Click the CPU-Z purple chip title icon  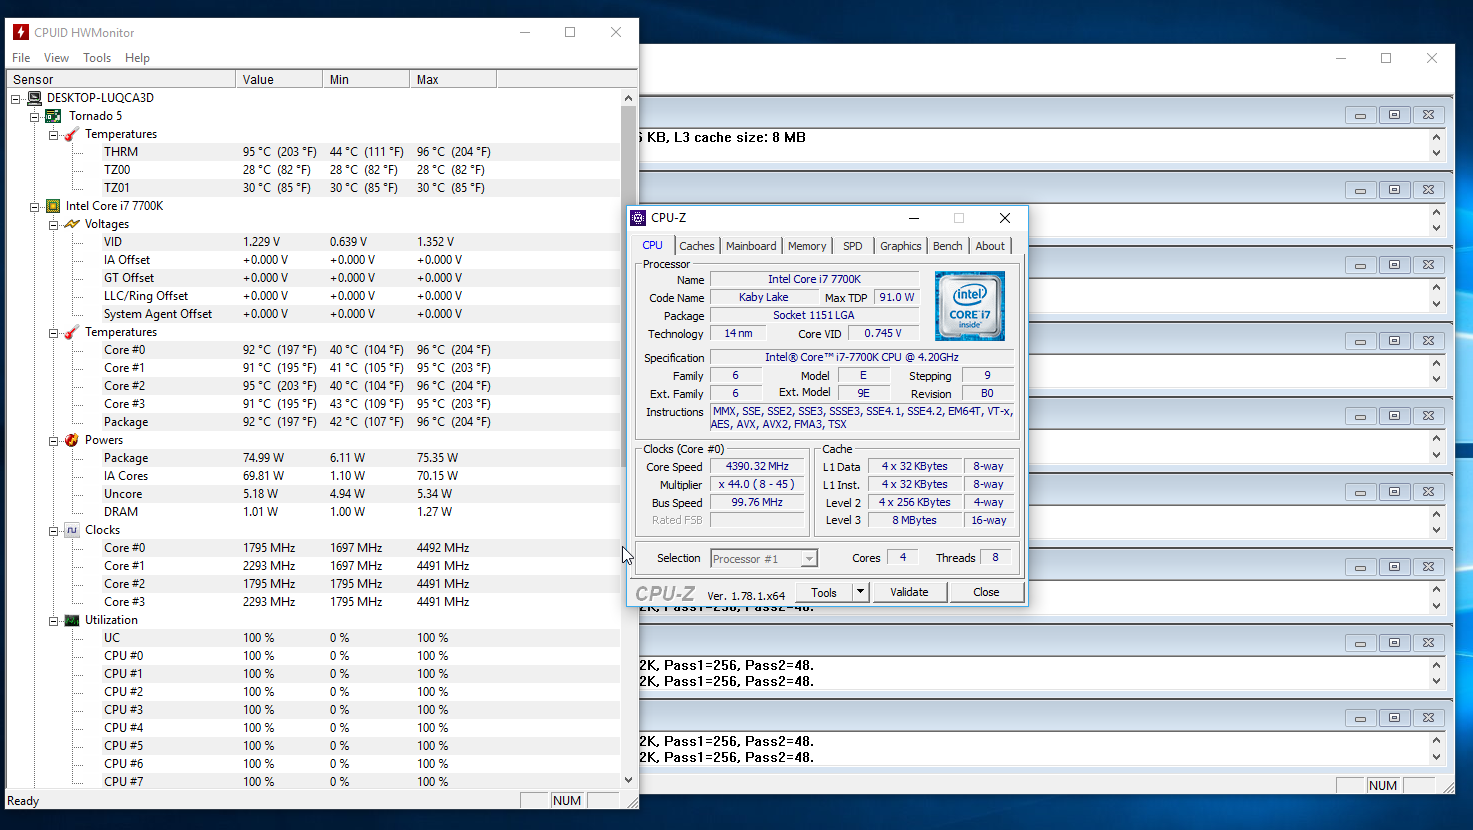(x=638, y=218)
